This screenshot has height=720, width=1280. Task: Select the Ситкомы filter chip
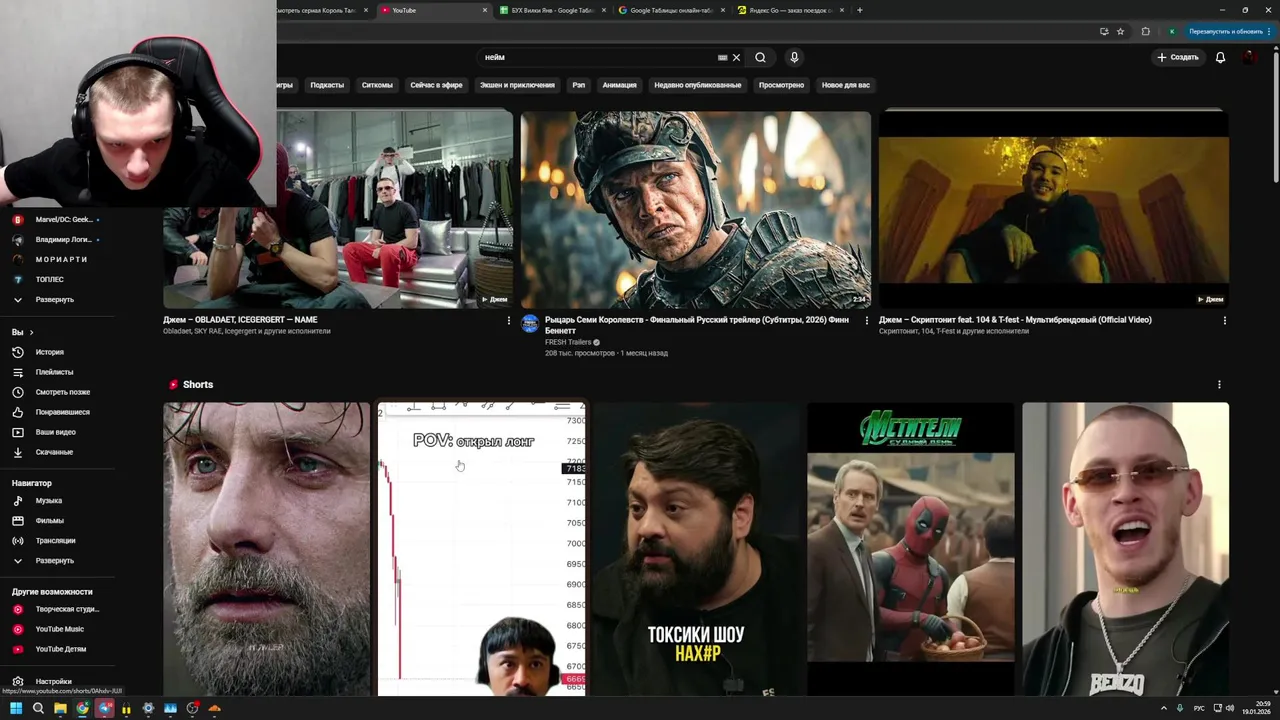point(377,85)
